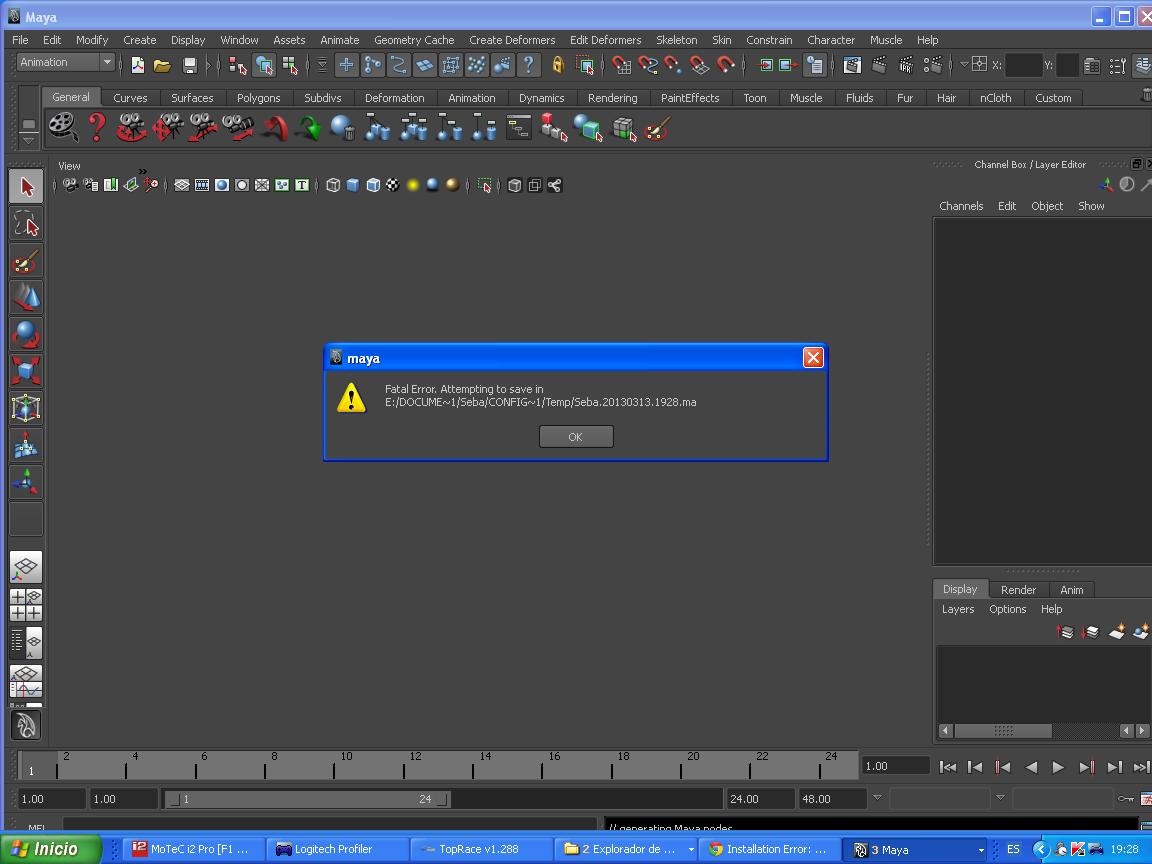Open Logitech Profiler from the taskbar
The image size is (1152, 864).
tap(336, 849)
